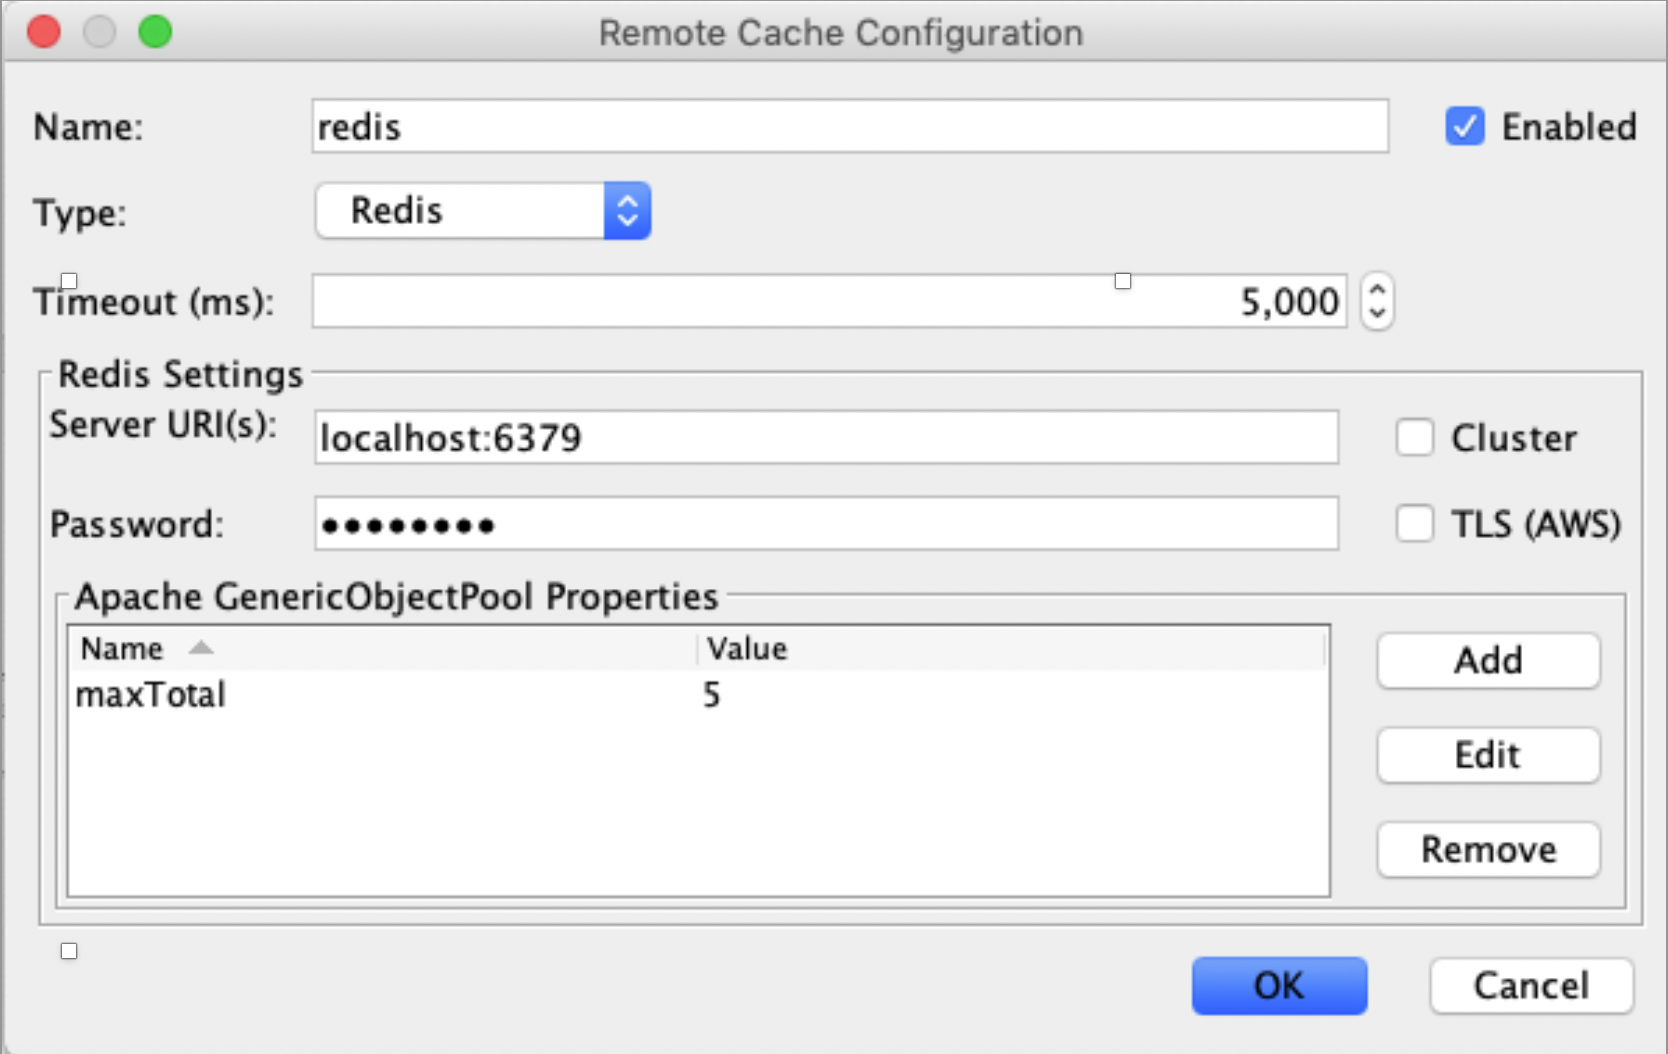Open the Type dropdown showing Redis

484,211
